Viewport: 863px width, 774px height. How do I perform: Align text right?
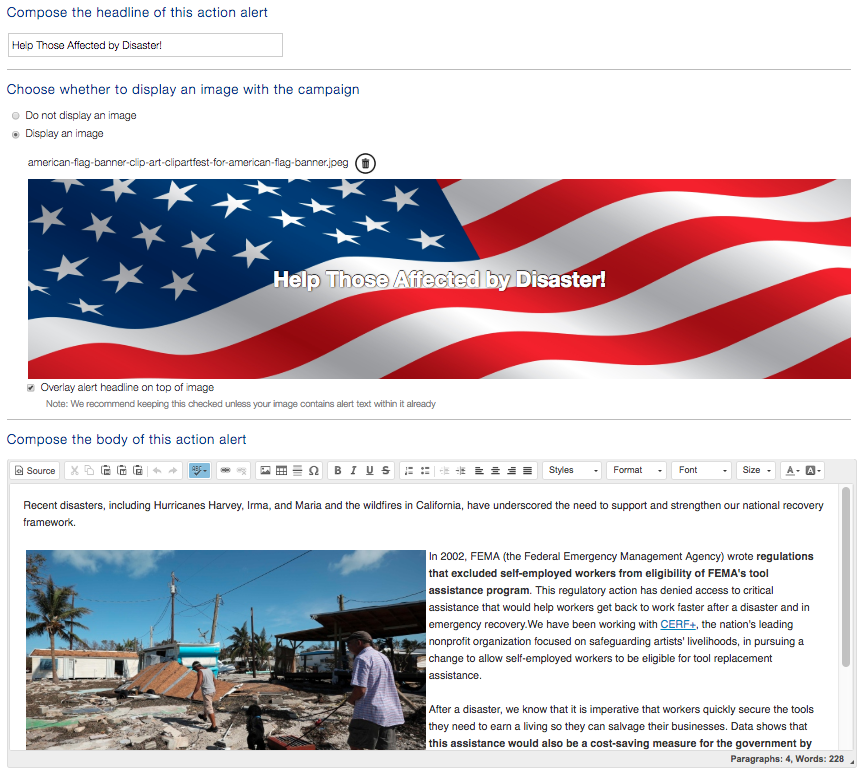click(511, 471)
